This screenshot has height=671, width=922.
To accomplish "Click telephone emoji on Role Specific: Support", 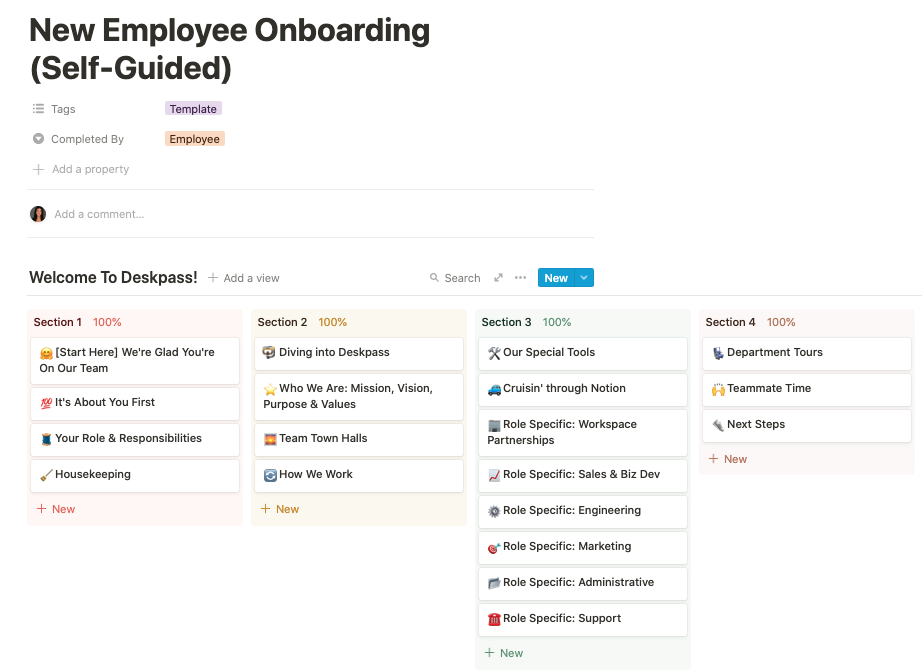I will [495, 619].
